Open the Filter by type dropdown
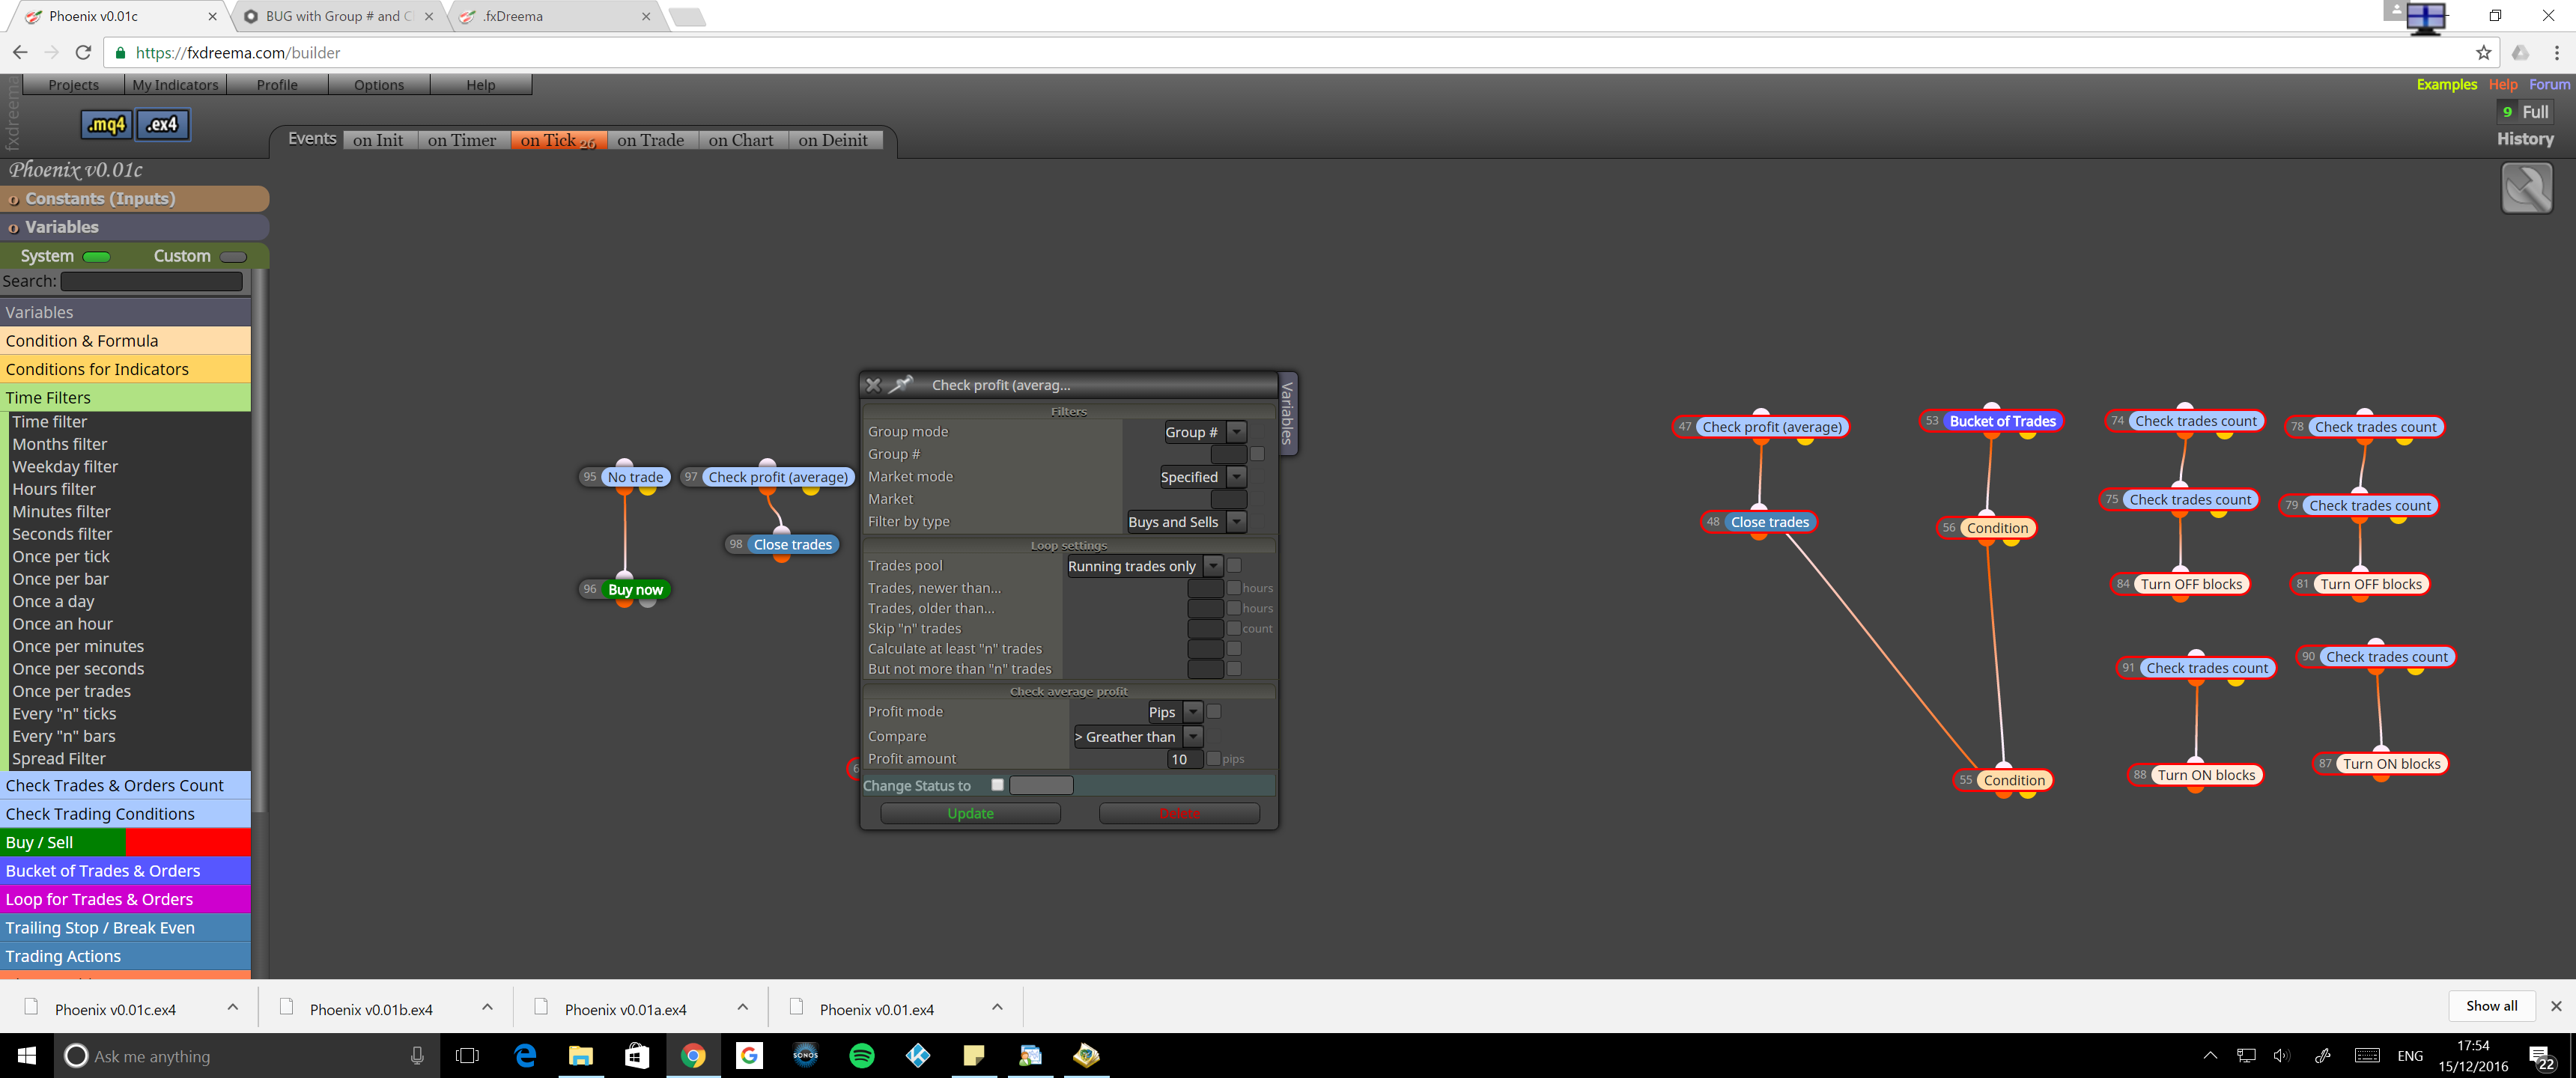The height and width of the screenshot is (1078, 2576). point(1237,522)
